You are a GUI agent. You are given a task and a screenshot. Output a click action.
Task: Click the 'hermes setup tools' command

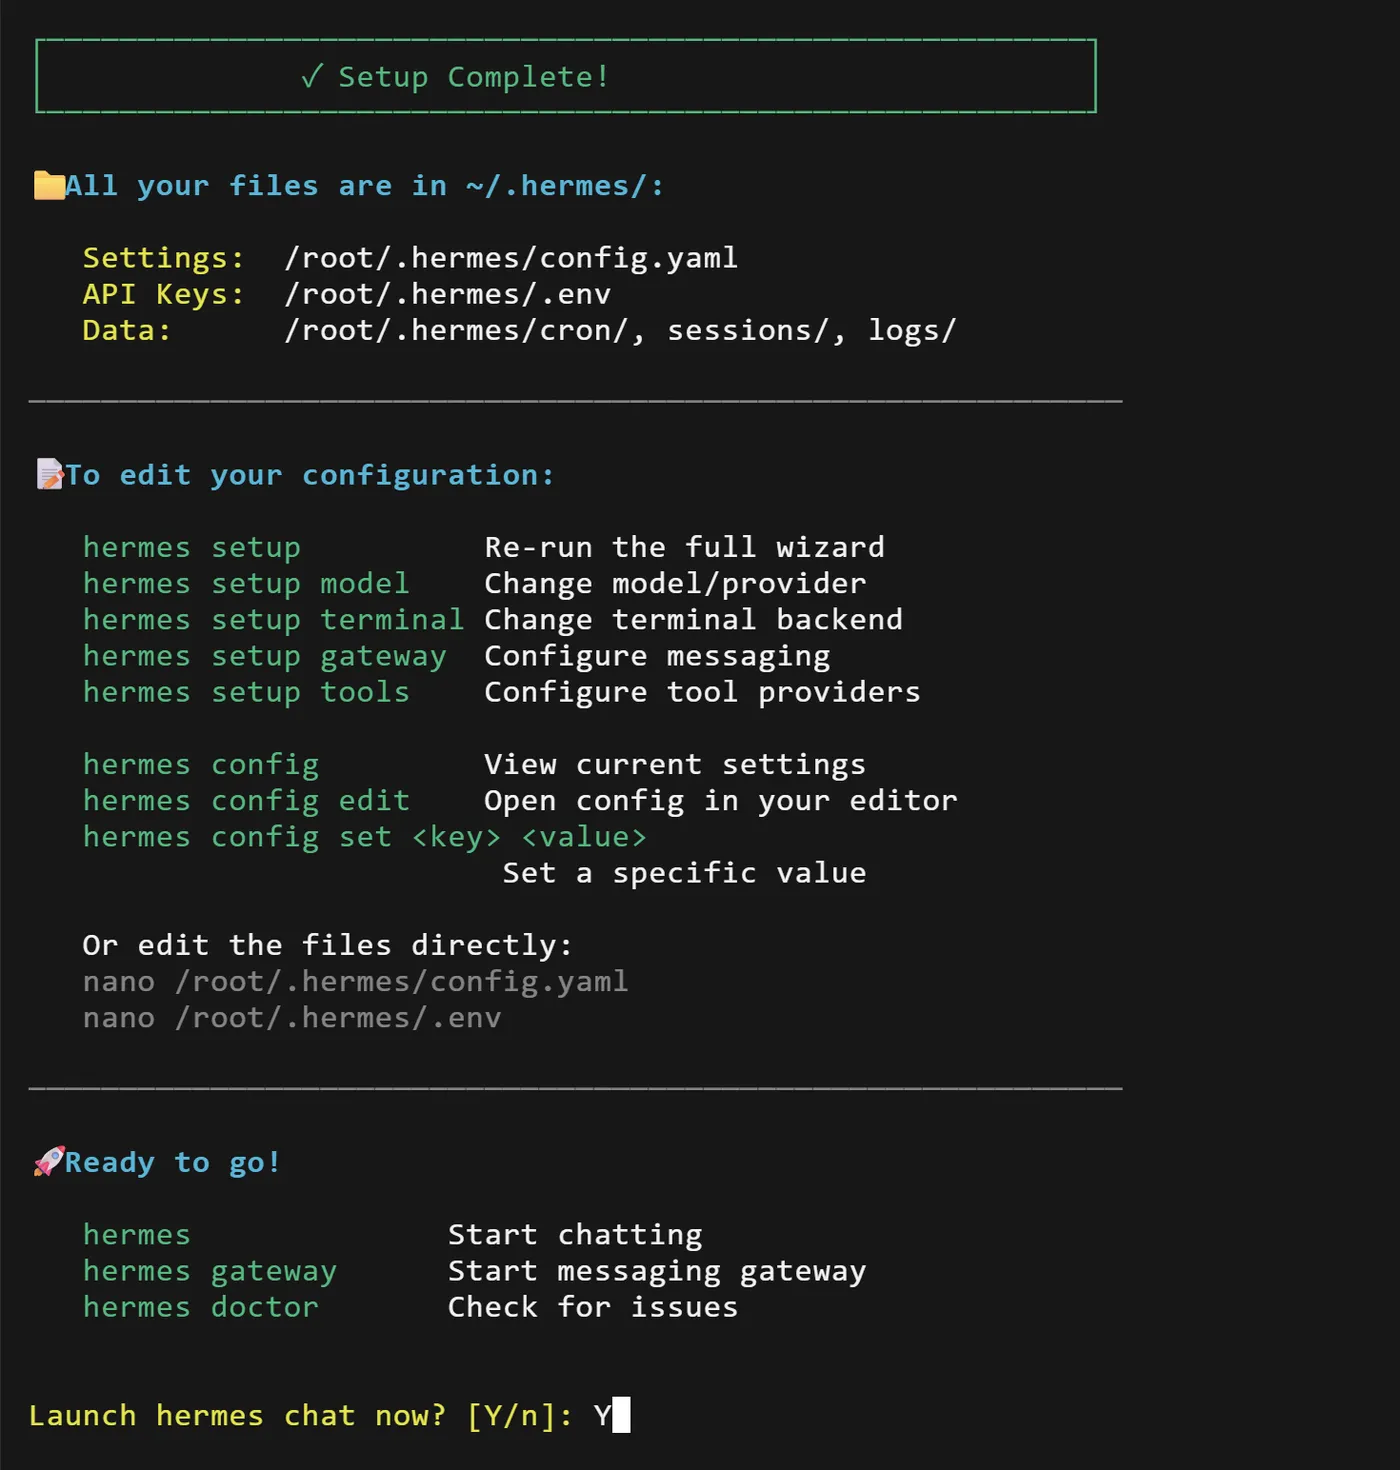click(246, 692)
